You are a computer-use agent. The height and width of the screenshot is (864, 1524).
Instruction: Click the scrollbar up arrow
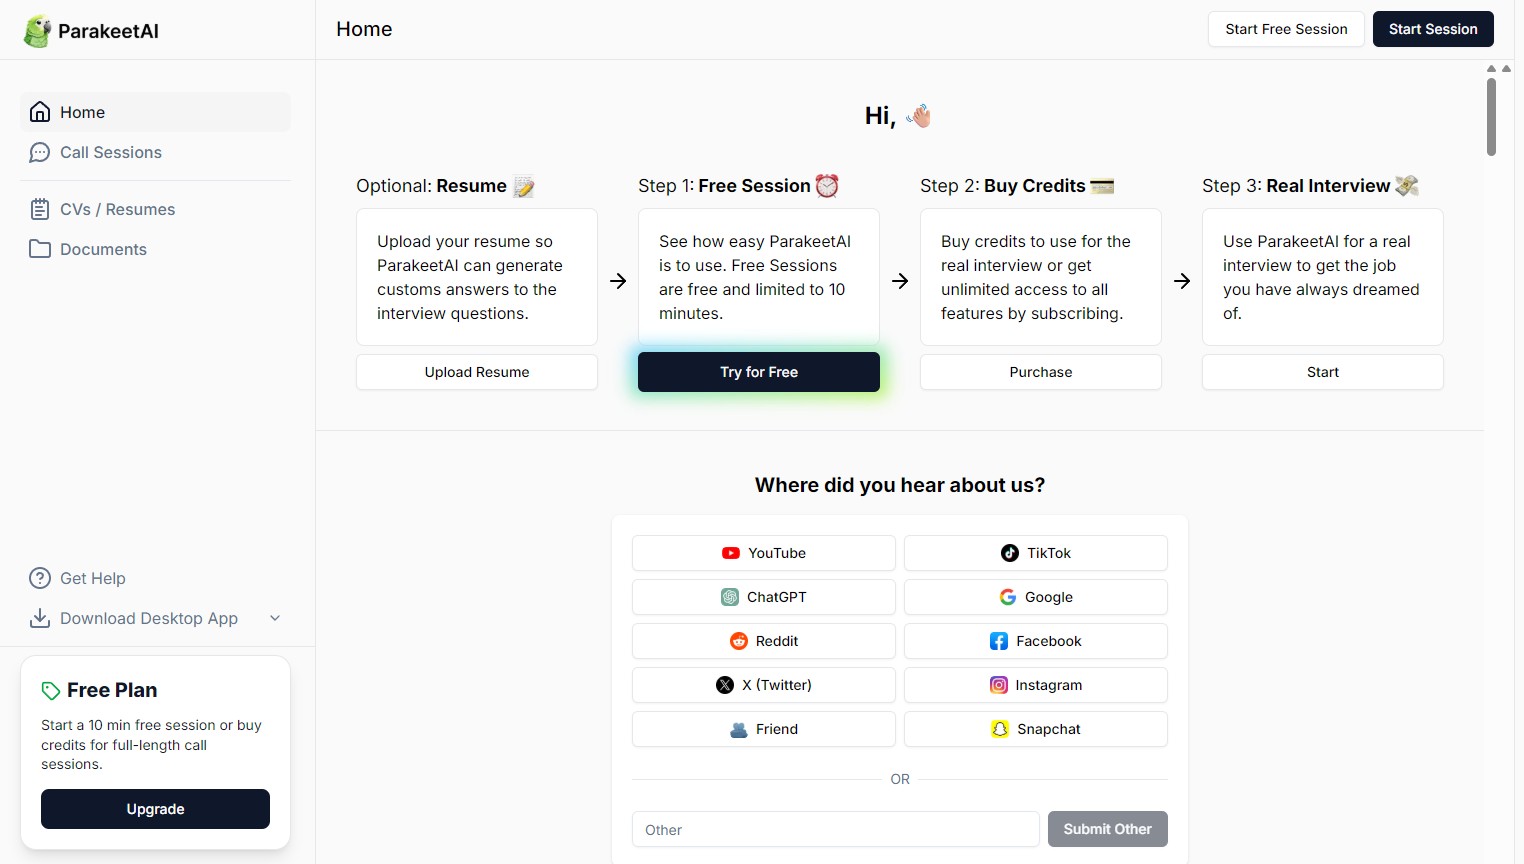(1492, 69)
